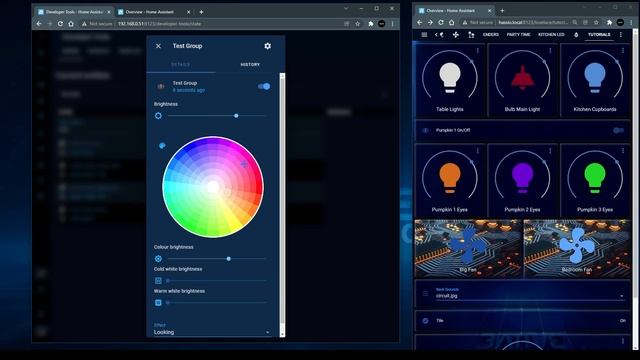
Task: Click the Big Fan picture card
Action: 468,249
